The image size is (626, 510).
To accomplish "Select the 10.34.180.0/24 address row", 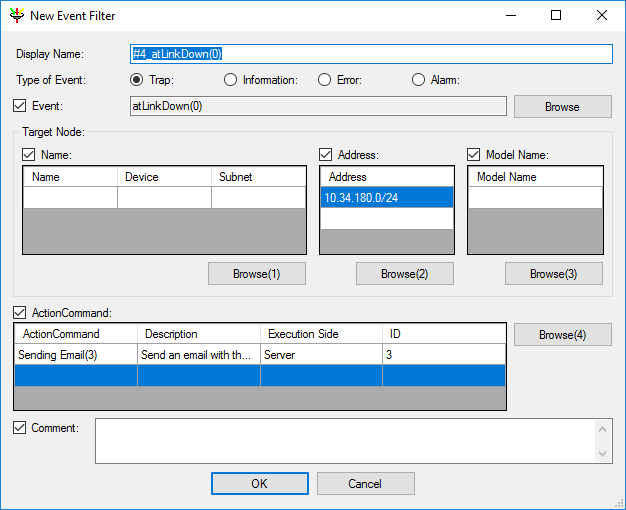I will [387, 197].
